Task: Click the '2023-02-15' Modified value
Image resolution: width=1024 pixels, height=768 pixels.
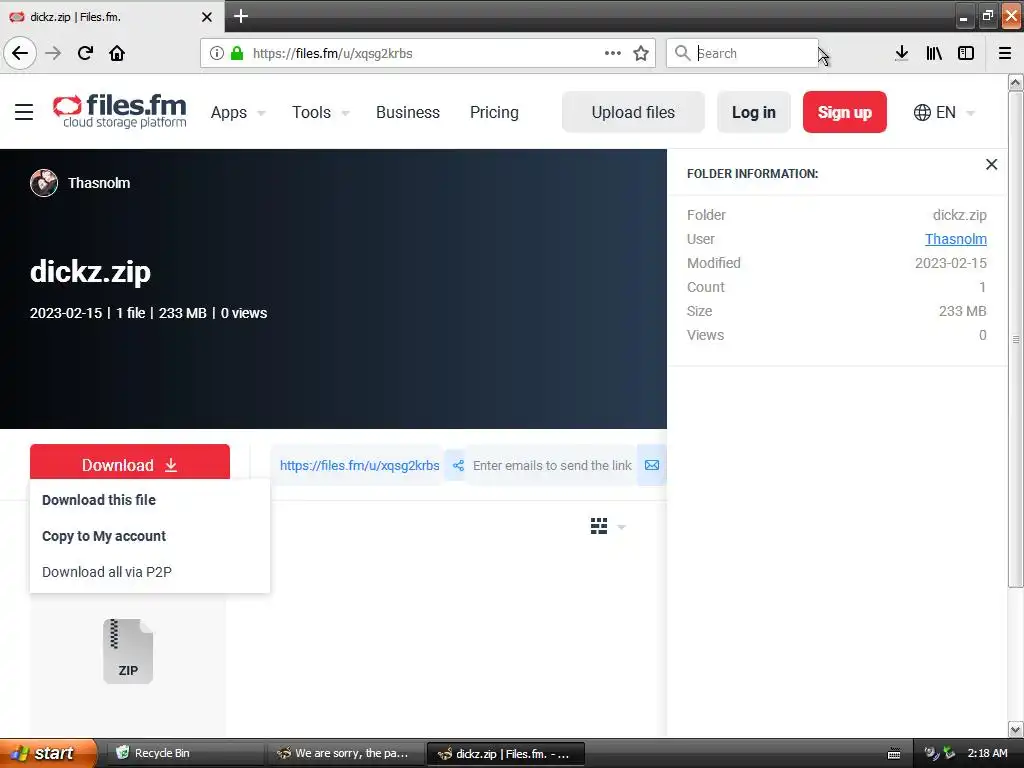Action: pos(951,263)
